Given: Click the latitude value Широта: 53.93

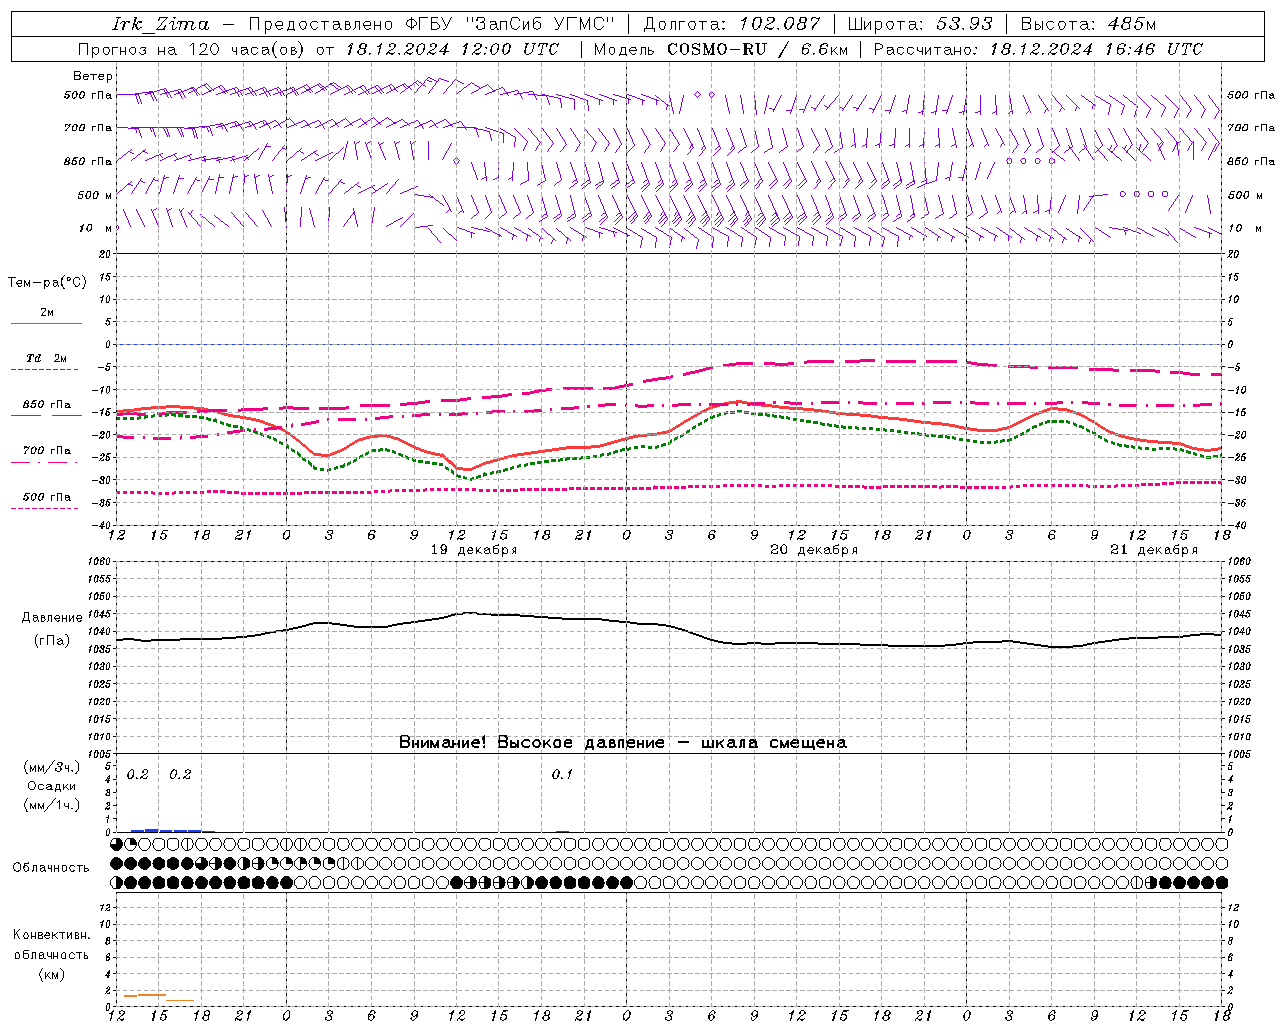Looking at the screenshot, I should tap(921, 24).
